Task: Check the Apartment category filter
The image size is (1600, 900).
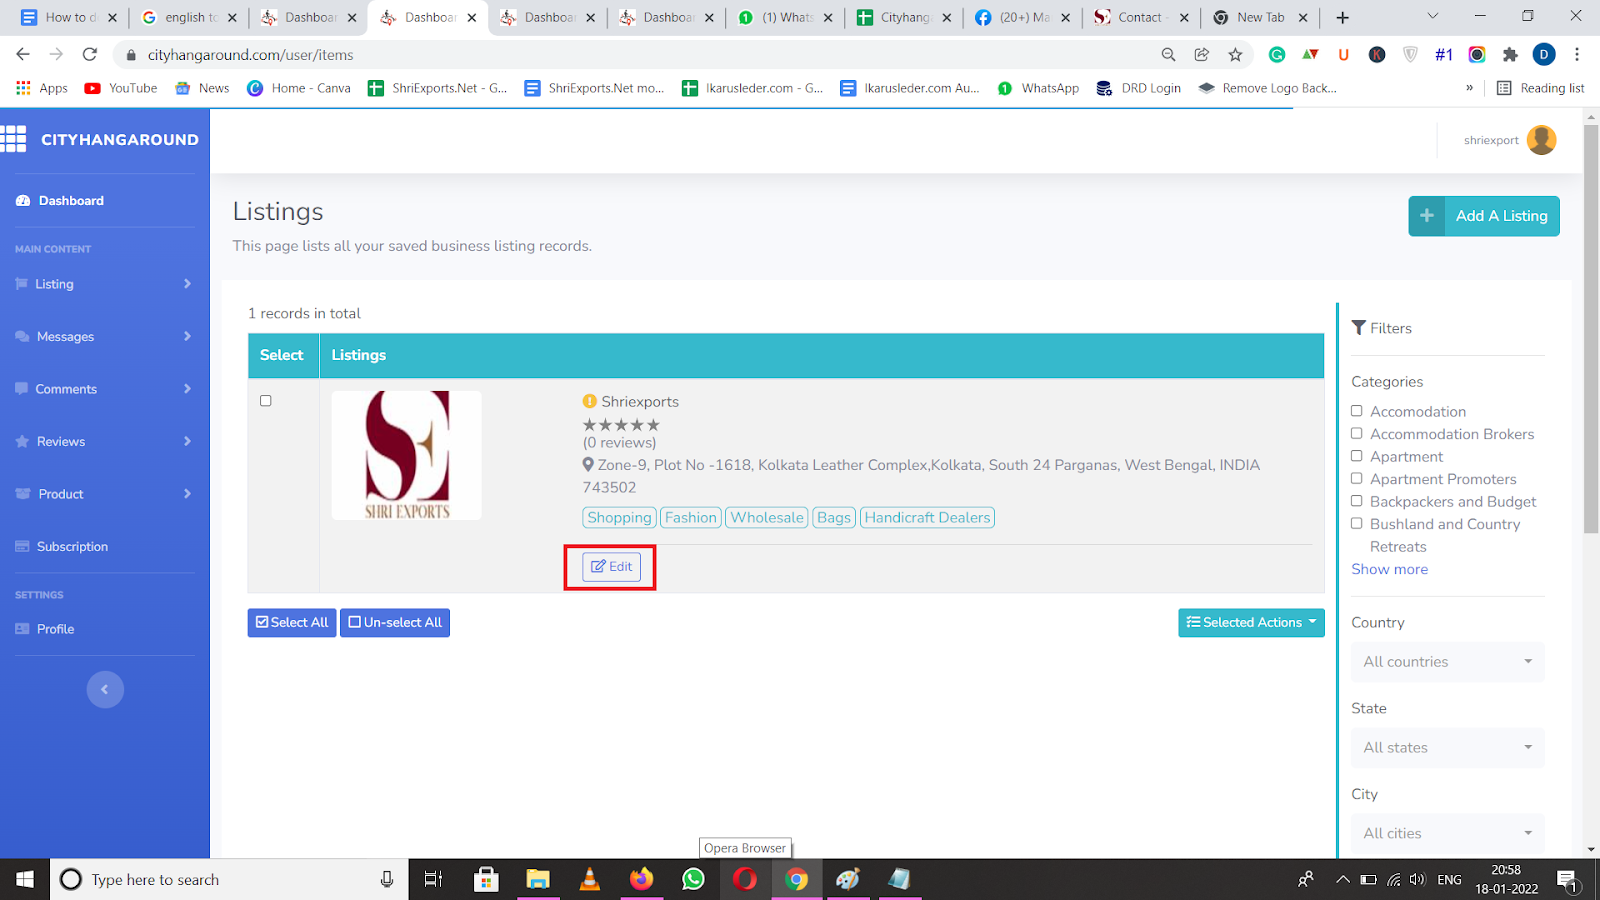Action: coord(1357,456)
